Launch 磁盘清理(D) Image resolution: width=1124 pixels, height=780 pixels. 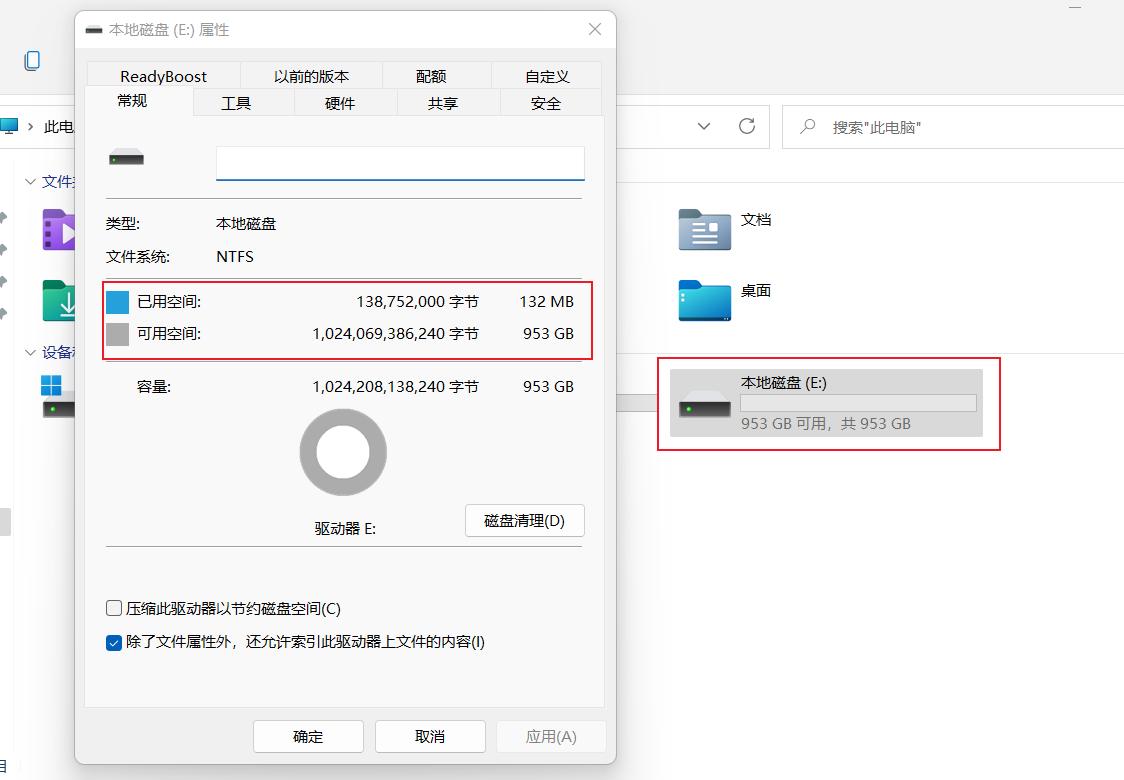click(524, 520)
